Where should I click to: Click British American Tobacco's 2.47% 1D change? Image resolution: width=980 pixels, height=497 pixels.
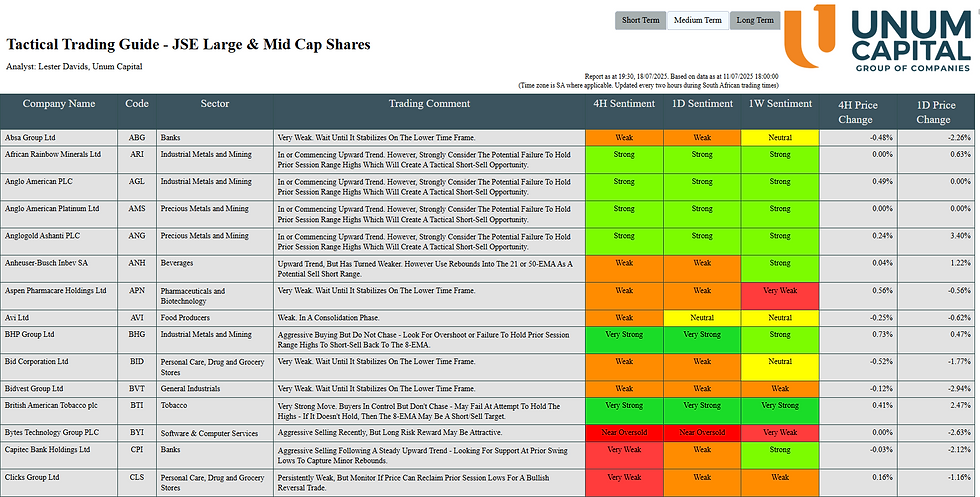[x=961, y=406]
